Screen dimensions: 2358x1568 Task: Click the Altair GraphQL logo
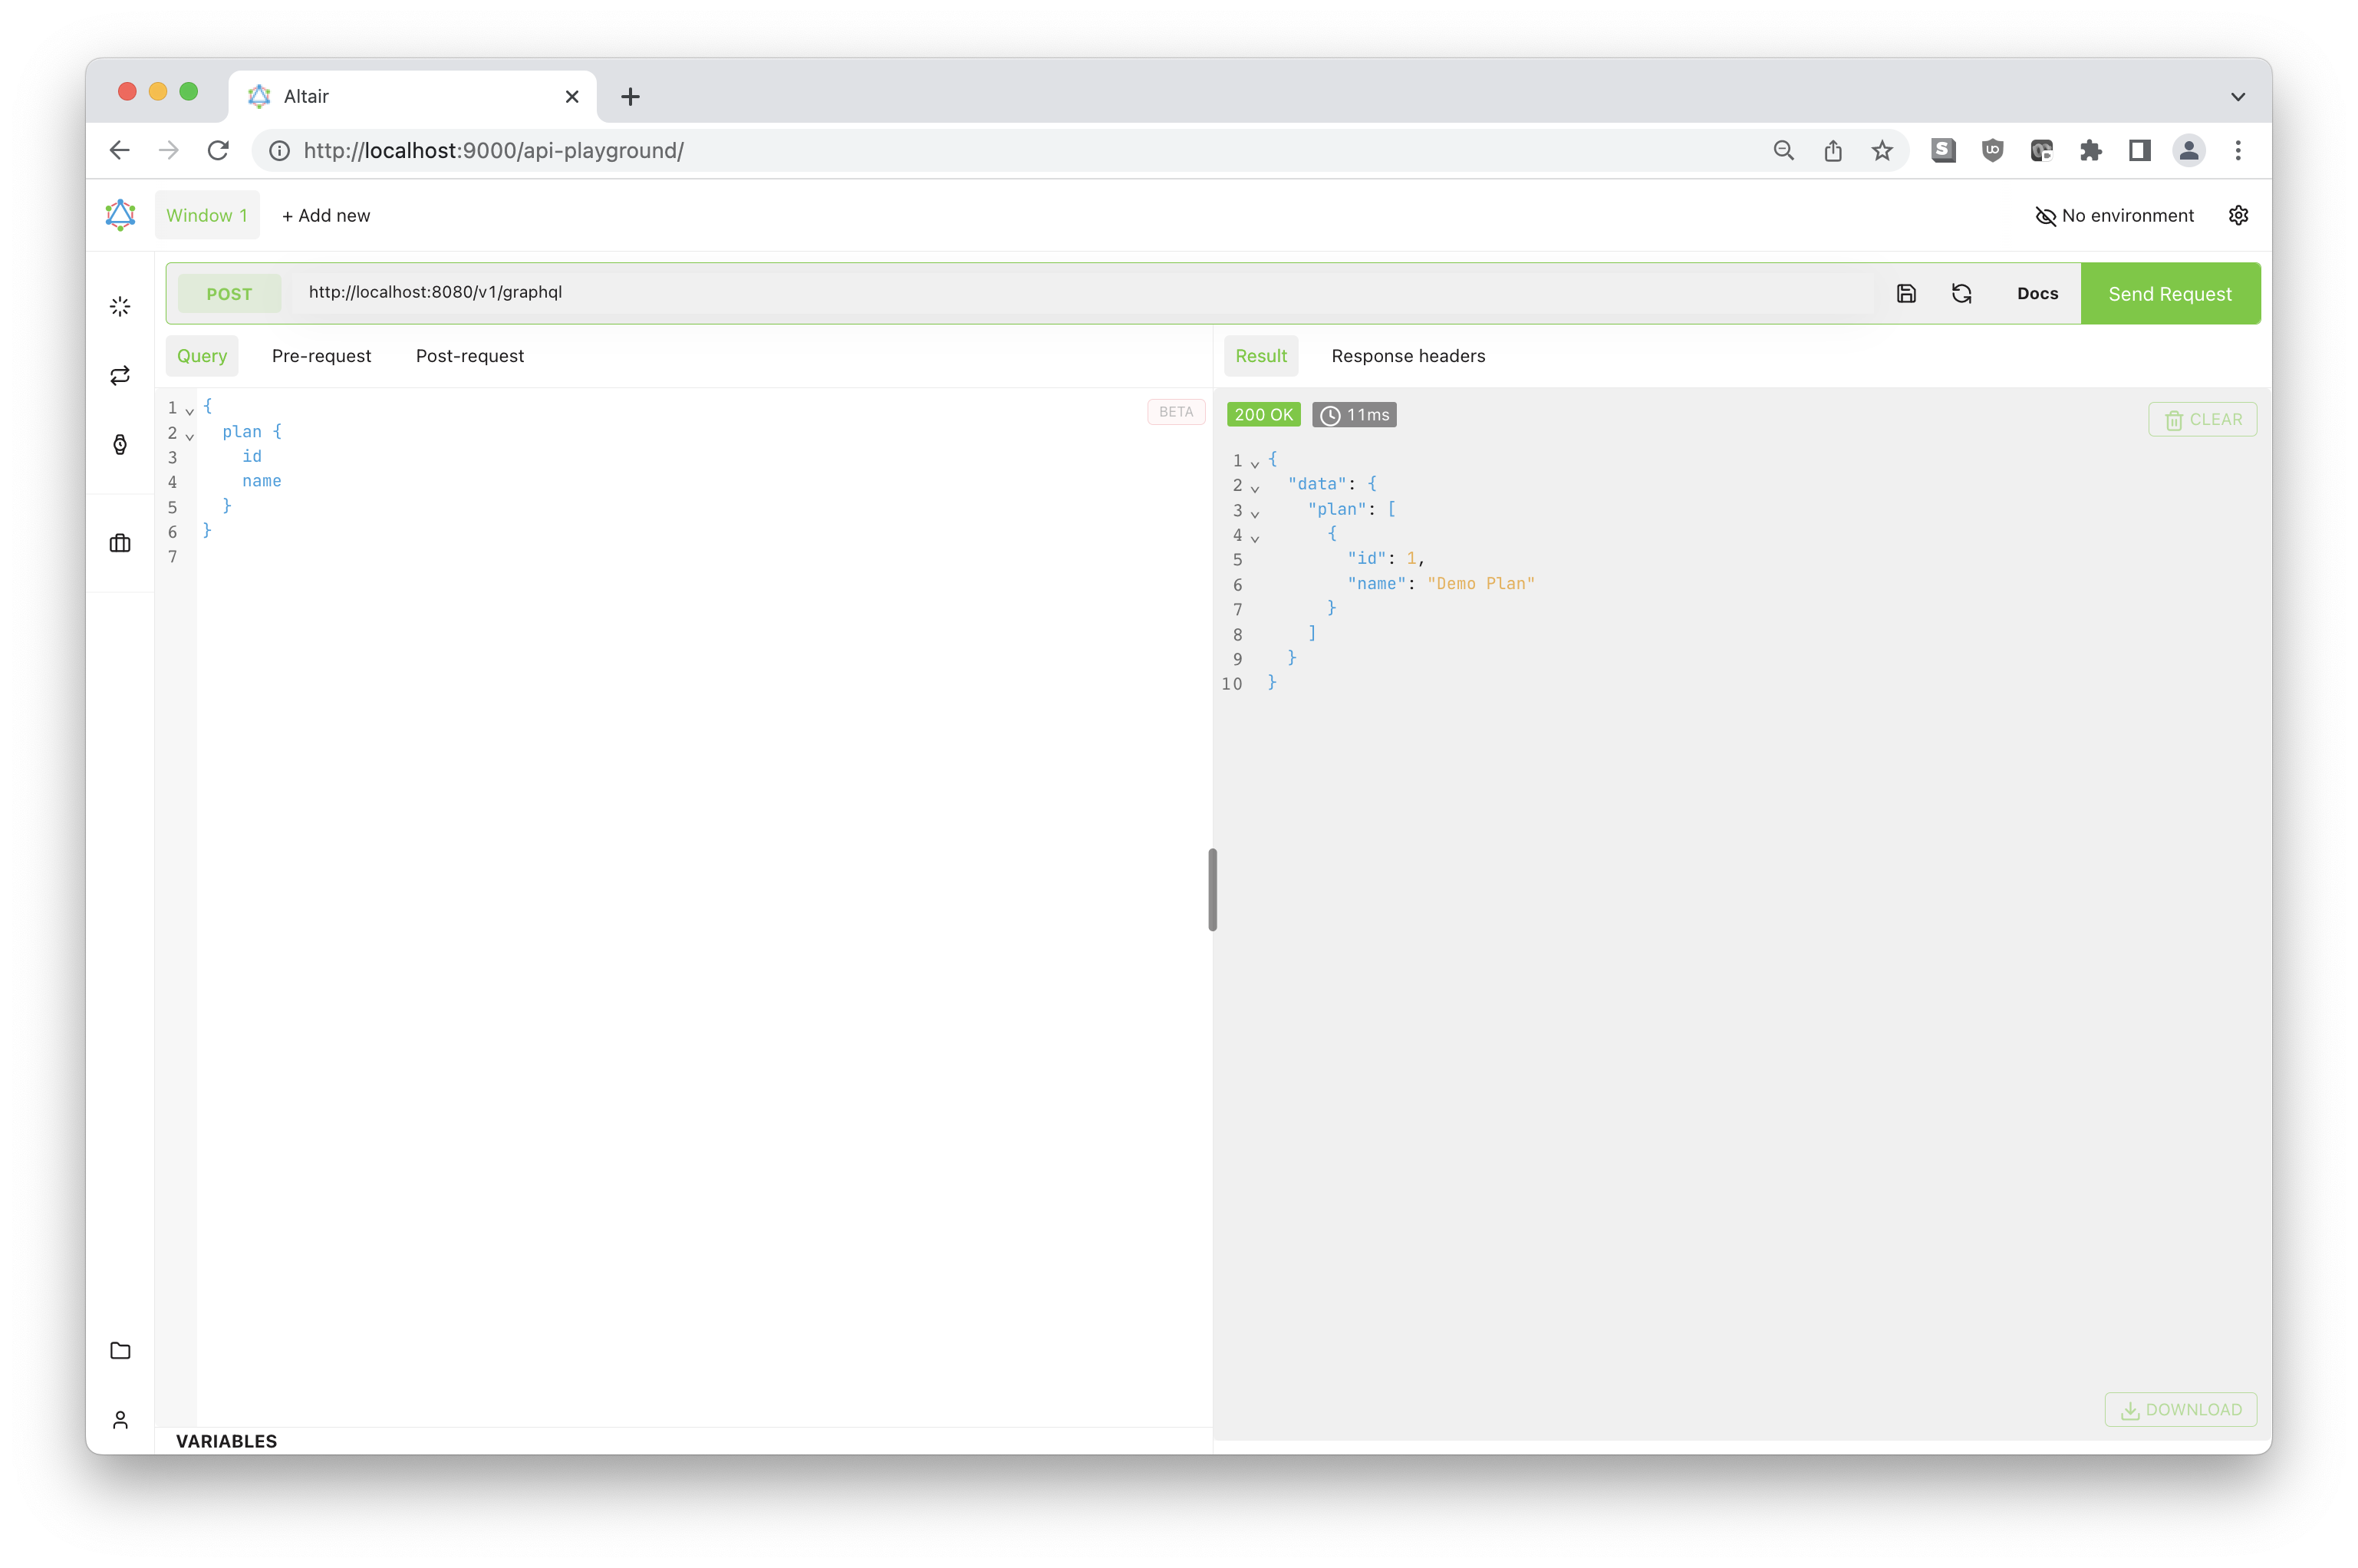tap(120, 214)
